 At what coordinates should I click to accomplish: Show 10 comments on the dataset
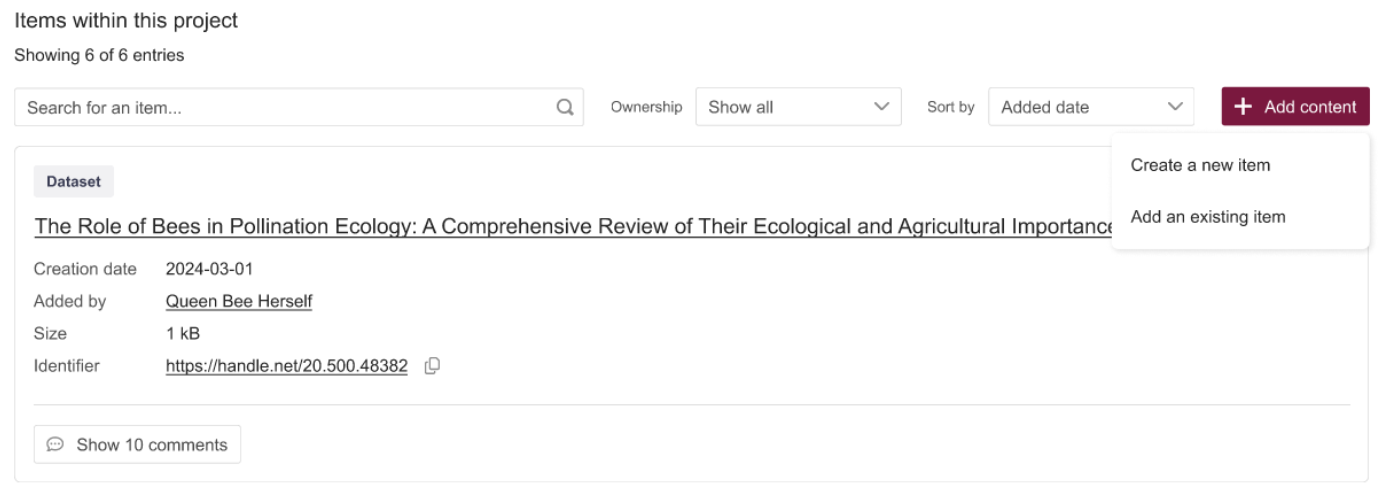(138, 445)
